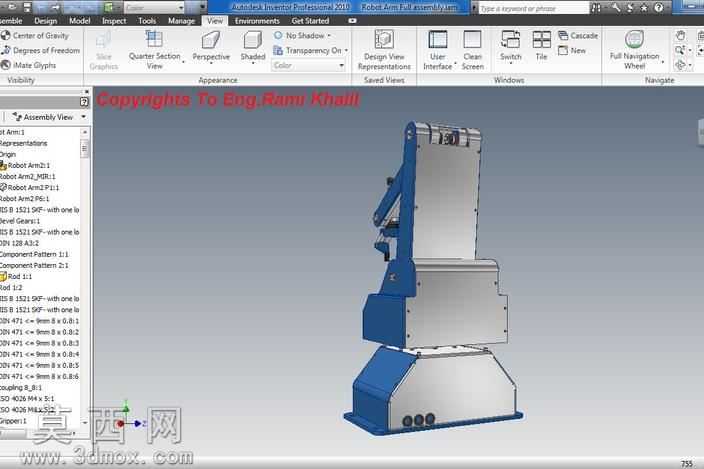Open the Get Started tab
704x469 pixels.
click(310, 21)
